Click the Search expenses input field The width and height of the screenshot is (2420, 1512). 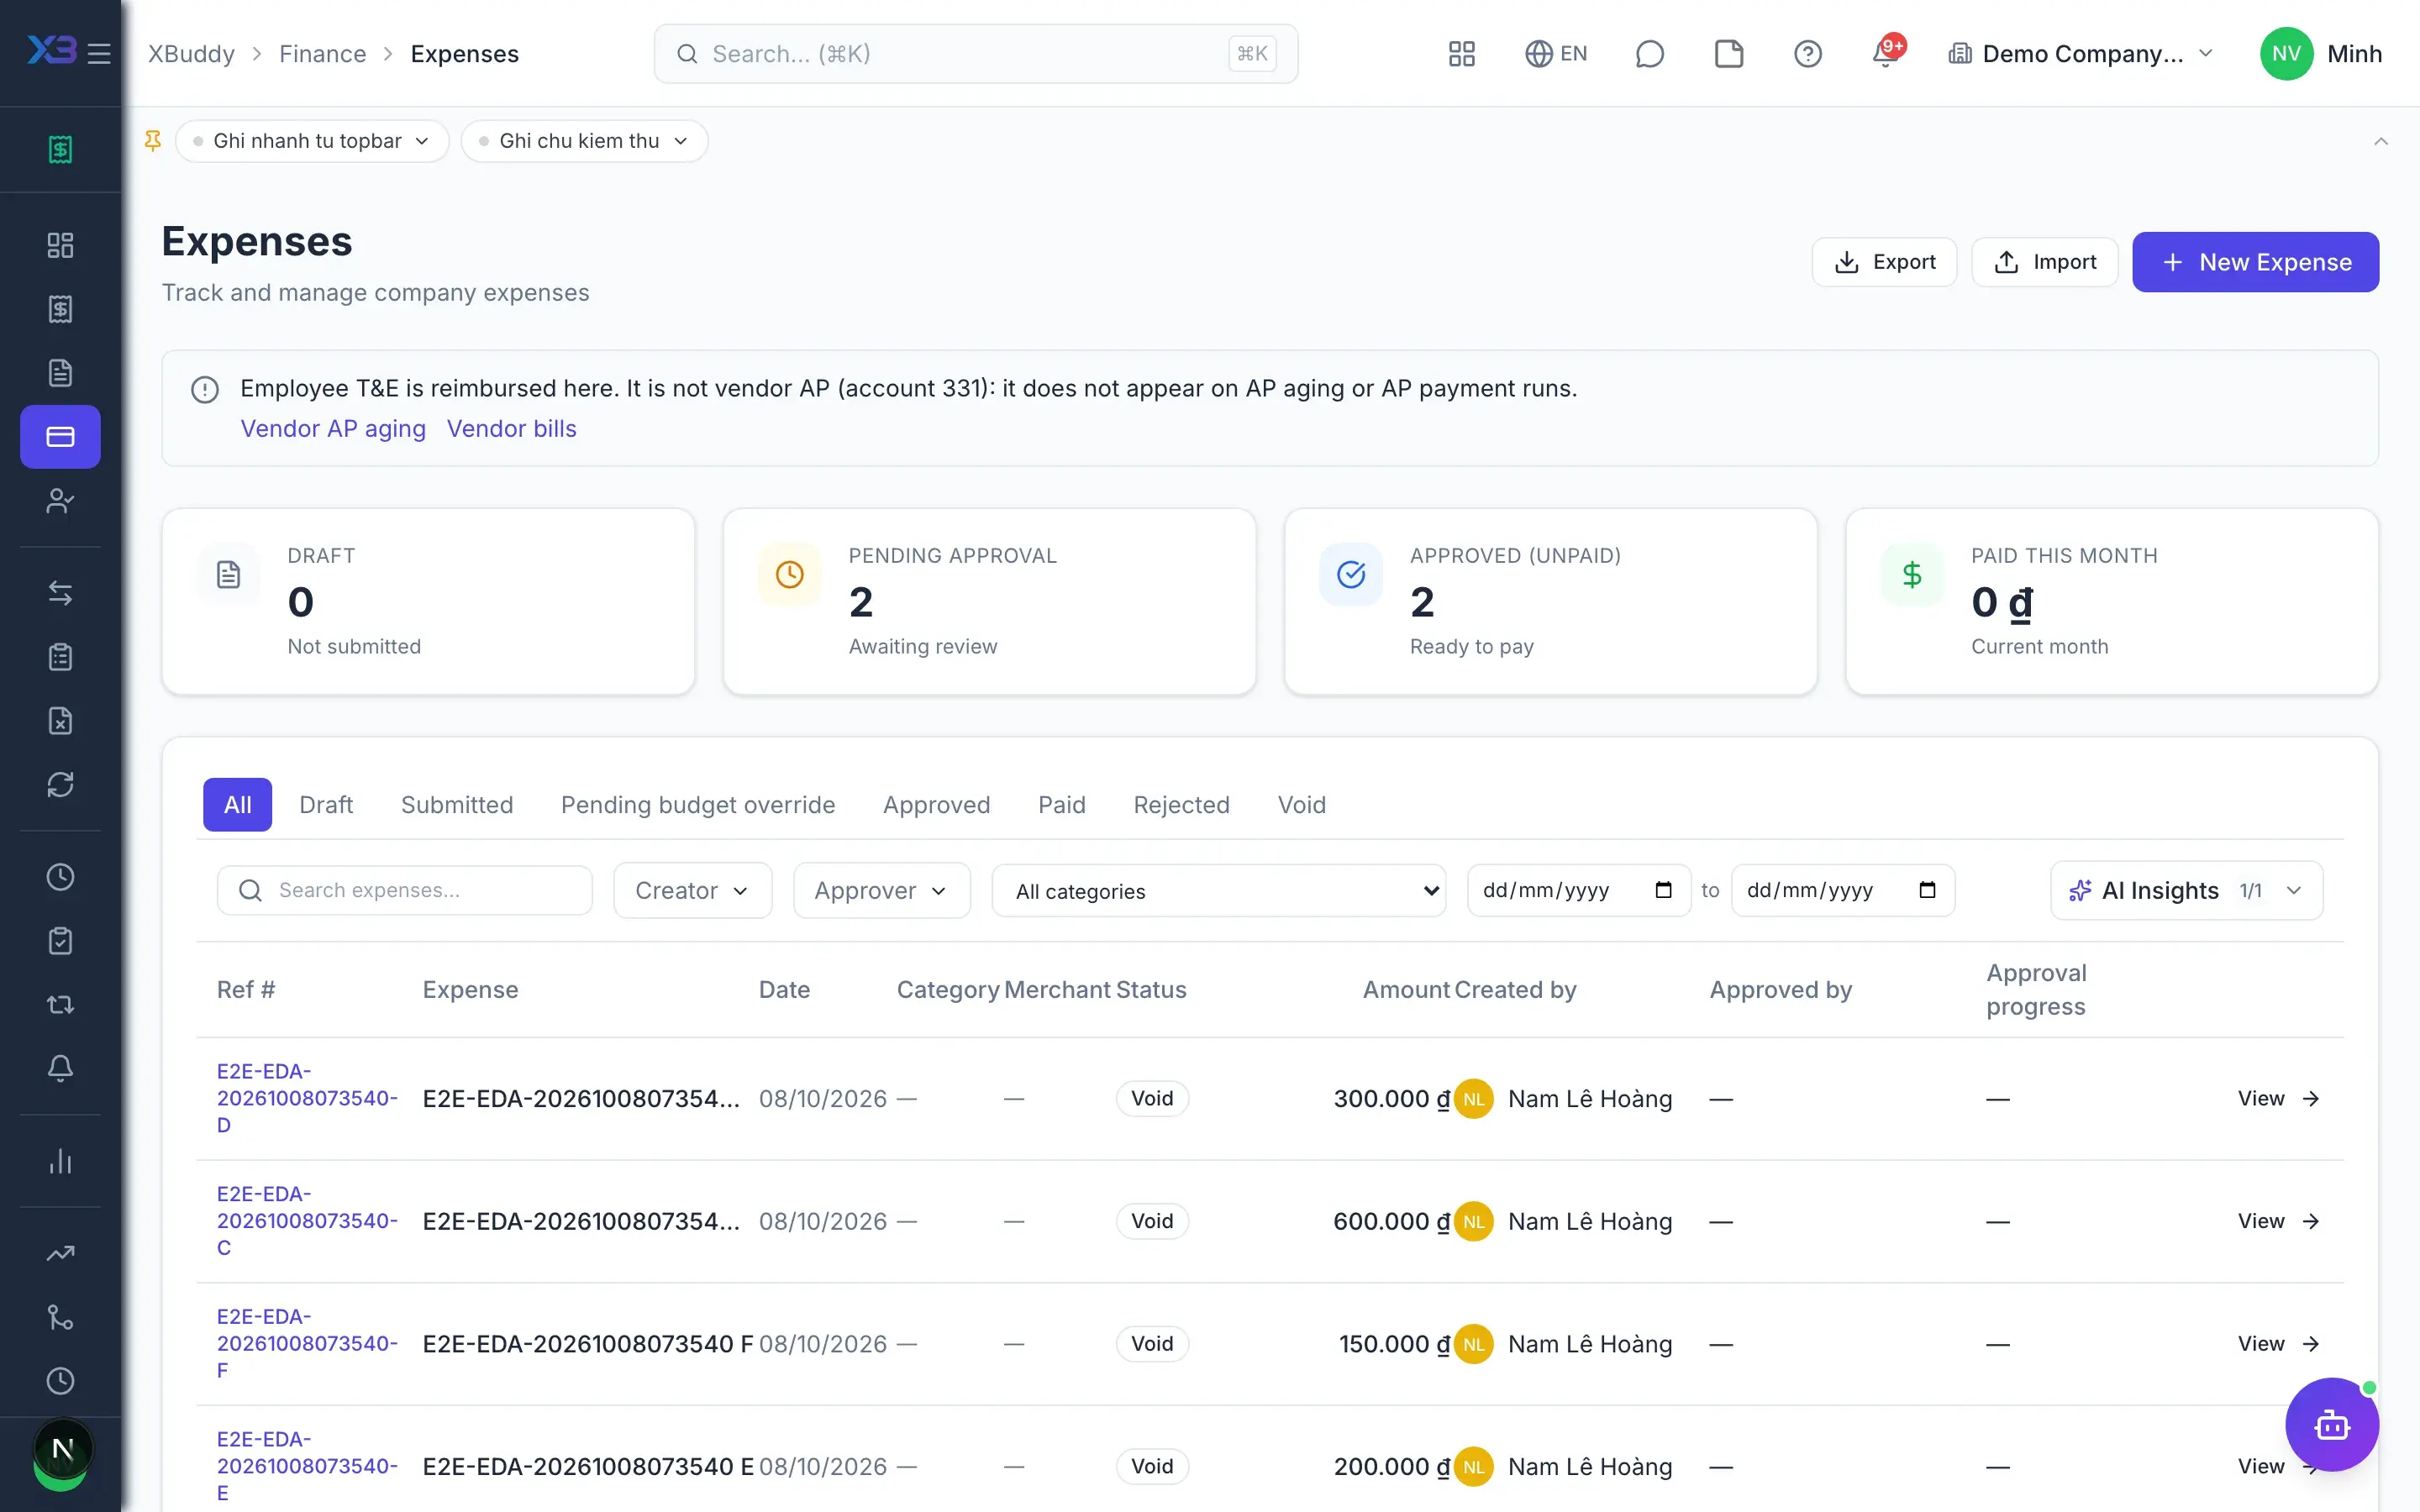click(x=404, y=890)
